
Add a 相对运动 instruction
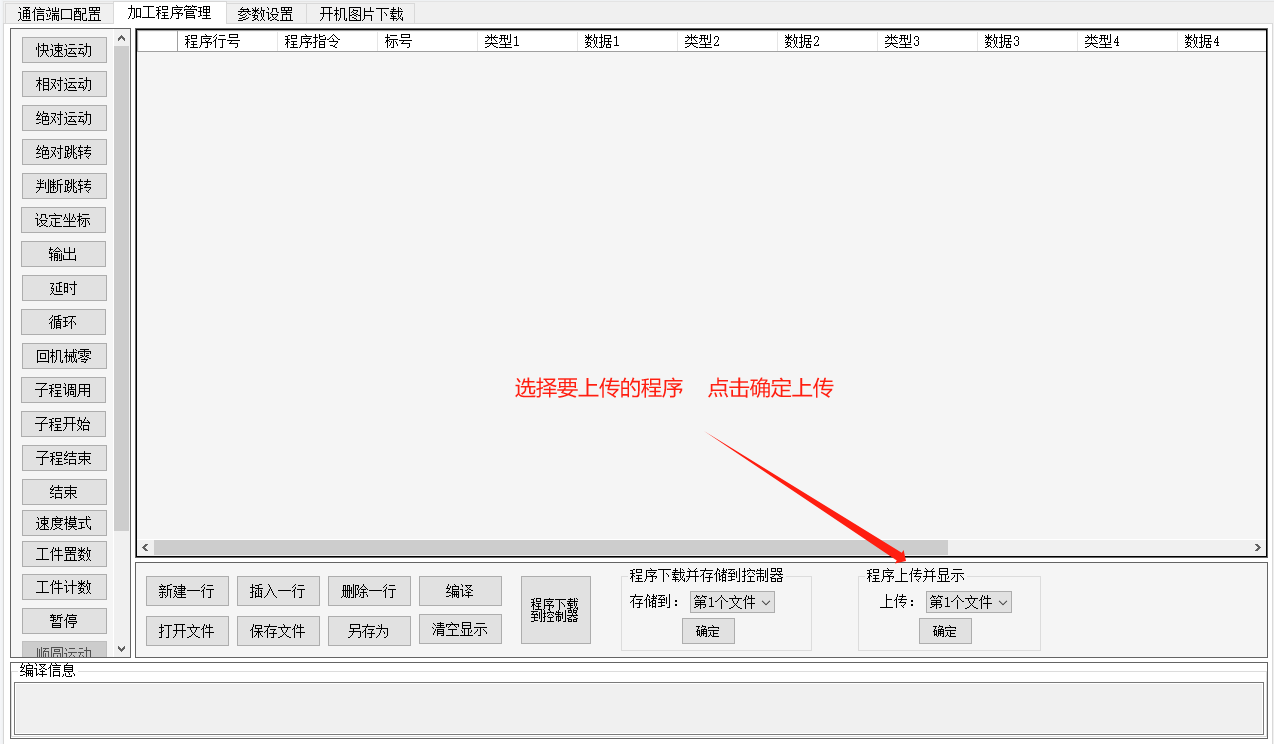point(64,85)
